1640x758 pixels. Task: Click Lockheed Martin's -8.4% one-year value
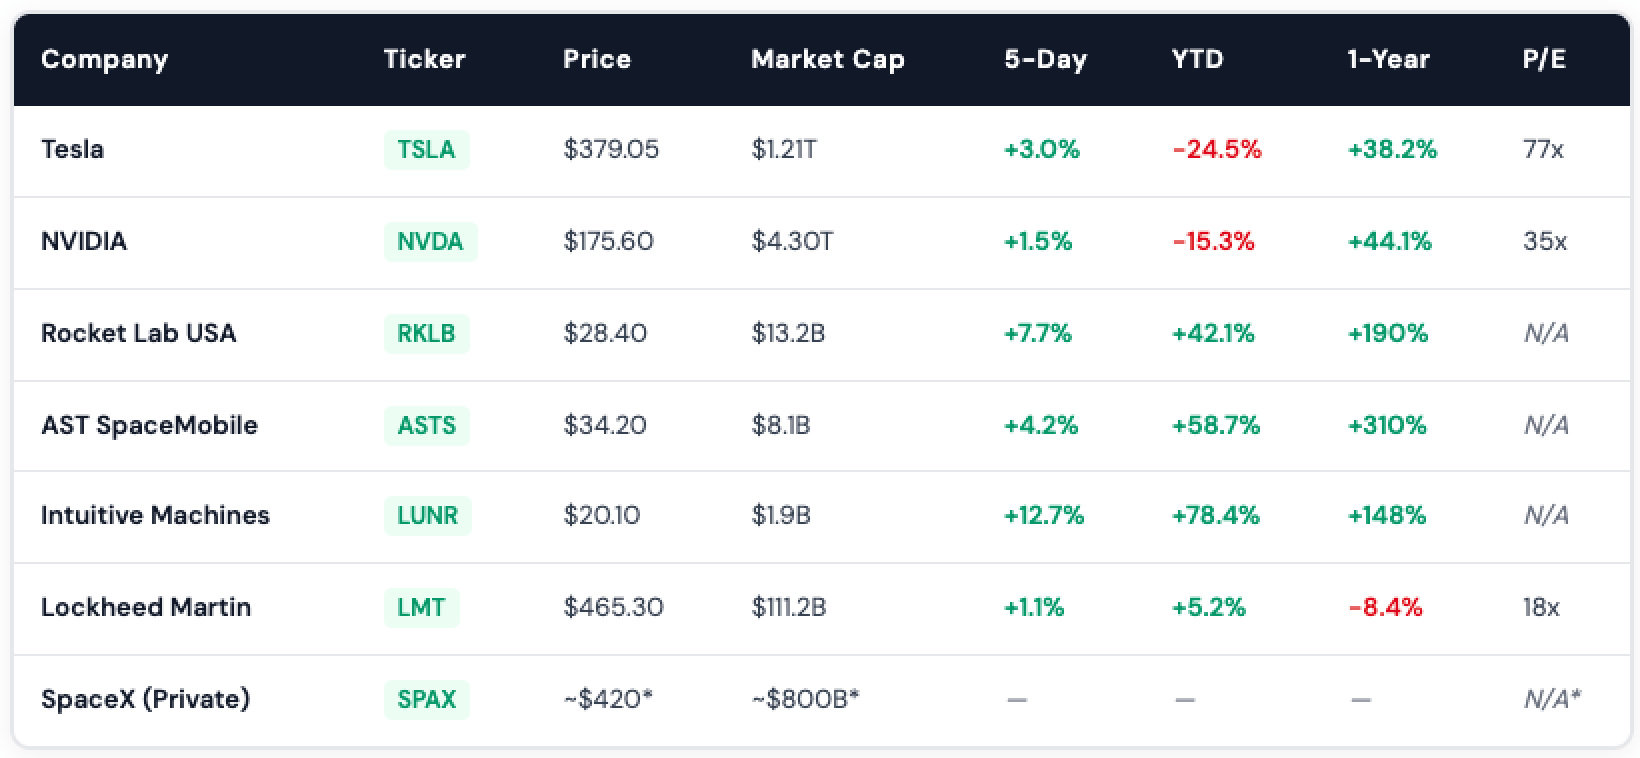click(1385, 608)
